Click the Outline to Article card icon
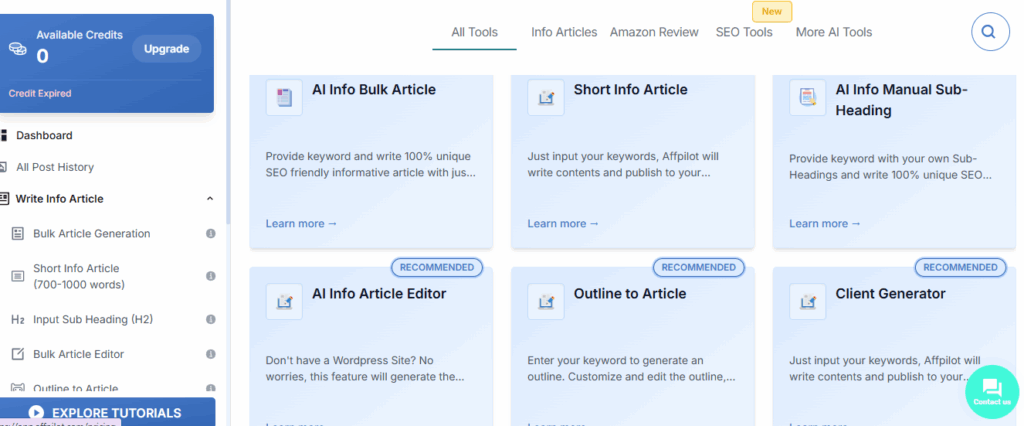This screenshot has height=426, width=1024. [x=546, y=301]
